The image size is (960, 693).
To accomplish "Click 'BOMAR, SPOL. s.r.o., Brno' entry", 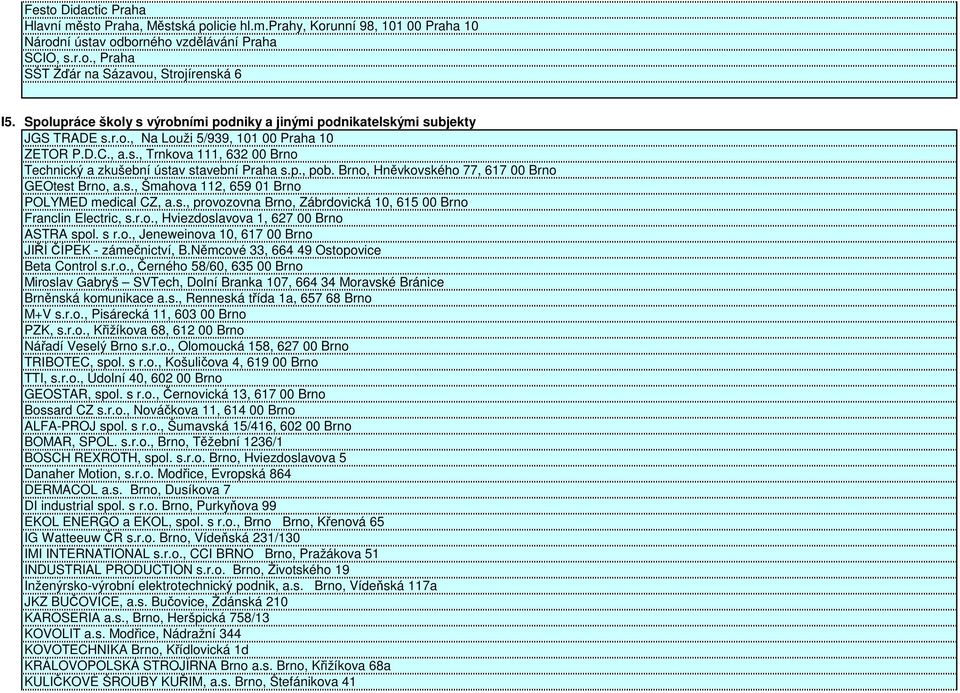I will point(489,441).
